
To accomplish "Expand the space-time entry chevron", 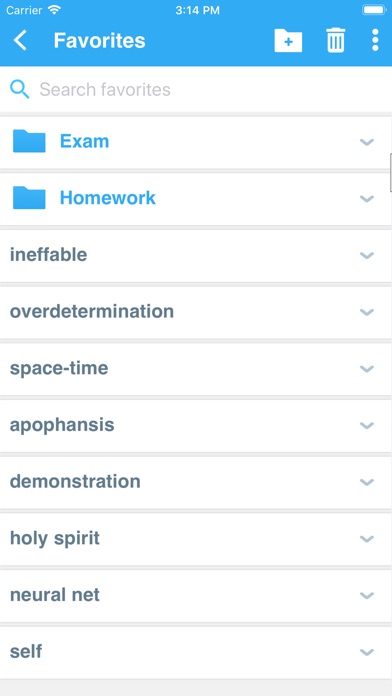I will point(367,368).
